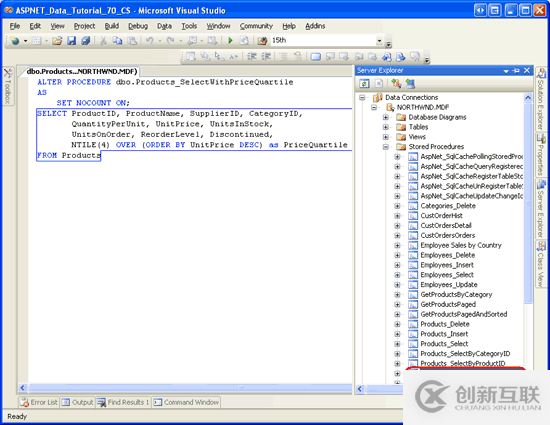Open the Server Explorer window position dropdown arrow
Viewport: 550px width, 425px height.
coord(506,71)
